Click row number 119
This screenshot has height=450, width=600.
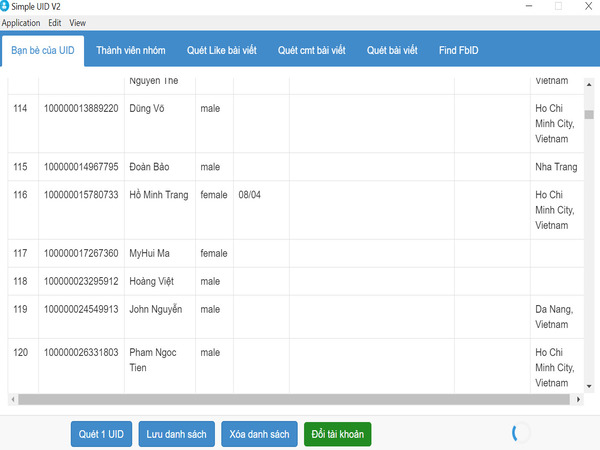[x=20, y=309]
